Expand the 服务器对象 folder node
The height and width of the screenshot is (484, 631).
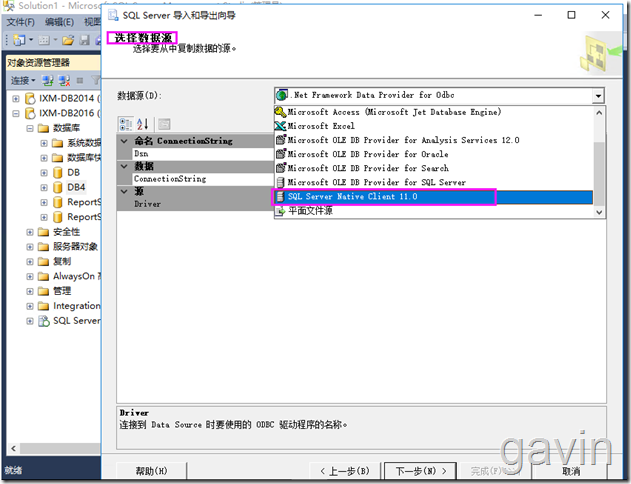[30, 247]
